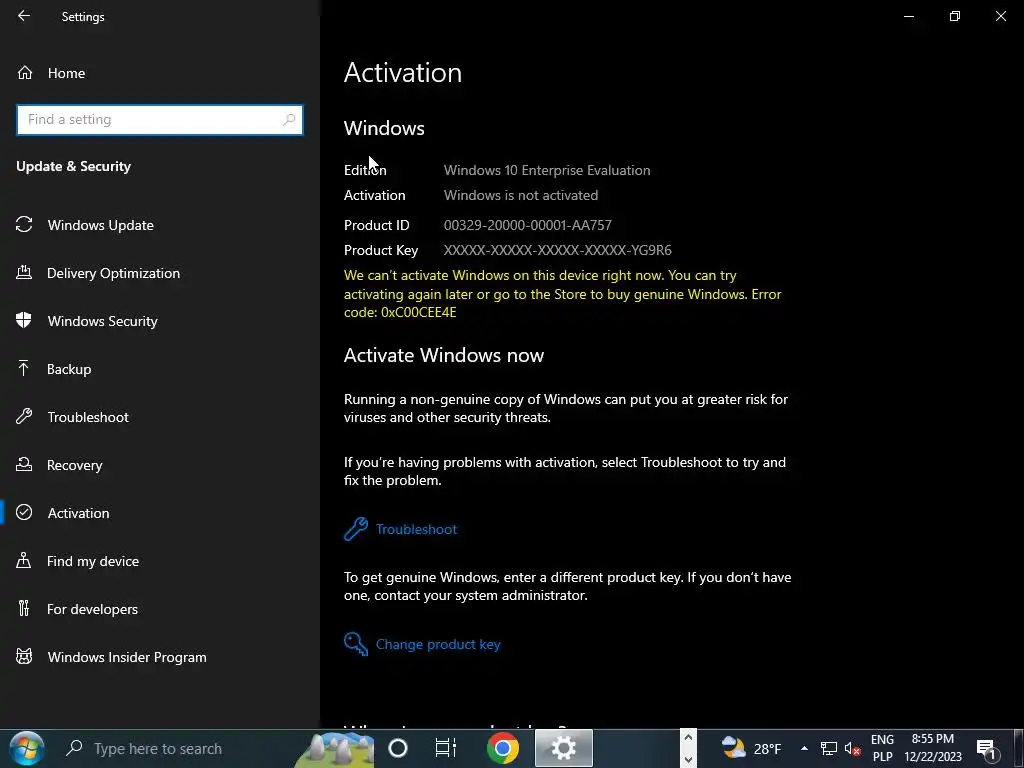Go back using the Settings back arrow
This screenshot has width=1024, height=768.
[24, 16]
